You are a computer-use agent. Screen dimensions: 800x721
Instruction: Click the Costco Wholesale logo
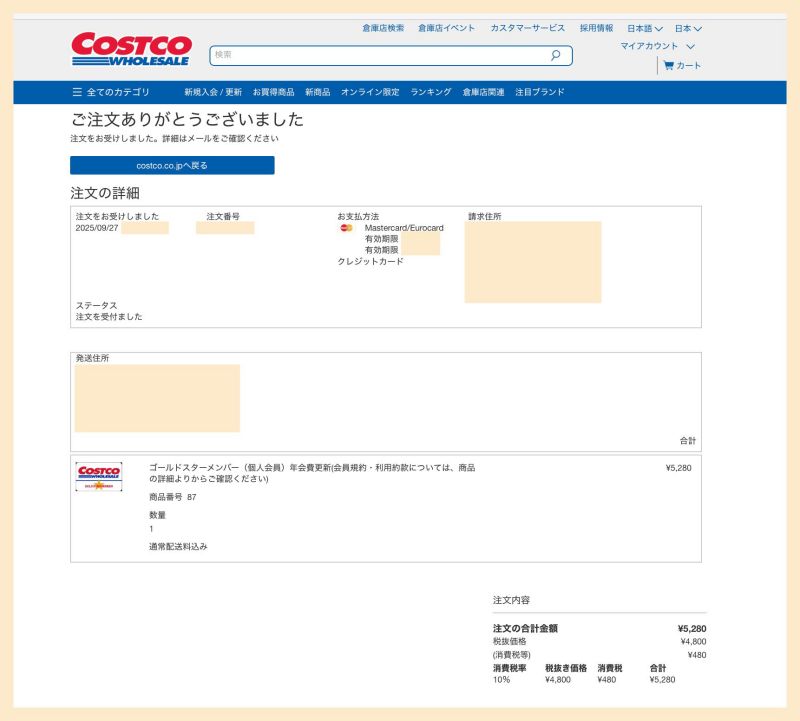tap(131, 50)
